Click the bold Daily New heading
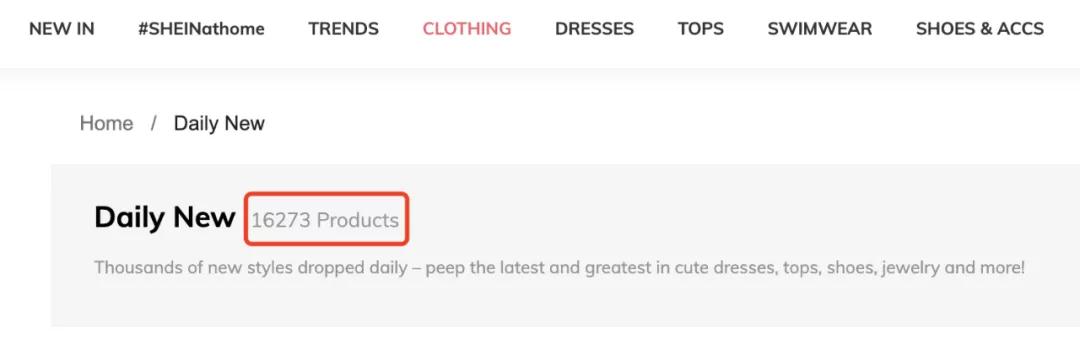Viewport: 1080px width, 360px height. pos(165,218)
